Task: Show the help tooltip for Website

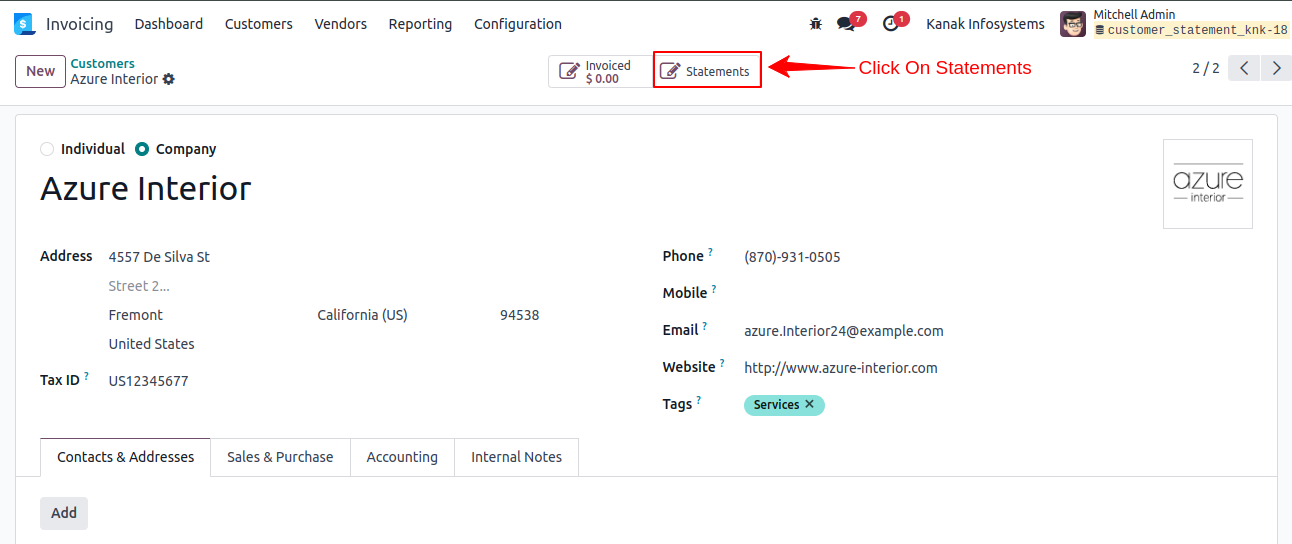Action: point(722,363)
